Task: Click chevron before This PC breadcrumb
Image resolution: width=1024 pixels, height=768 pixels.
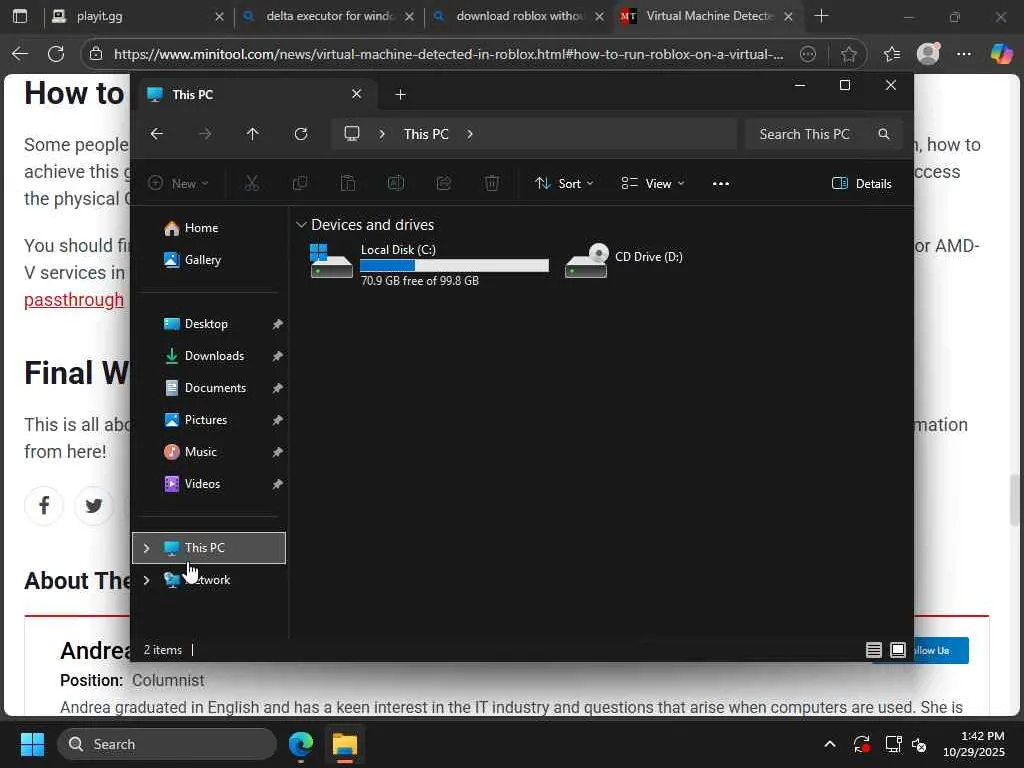Action: click(x=382, y=134)
